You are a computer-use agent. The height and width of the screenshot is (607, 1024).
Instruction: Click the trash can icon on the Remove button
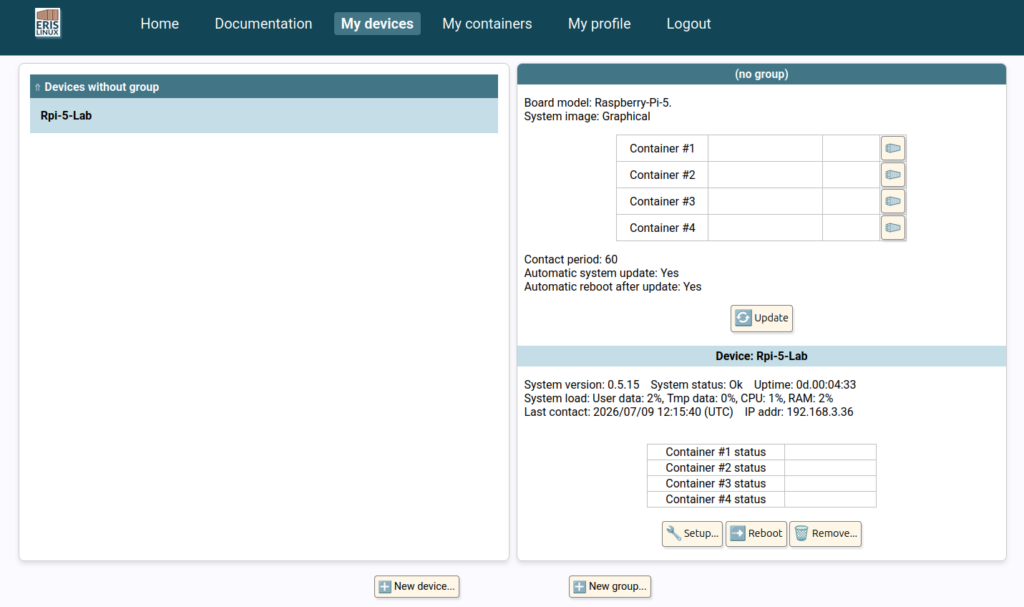click(801, 533)
